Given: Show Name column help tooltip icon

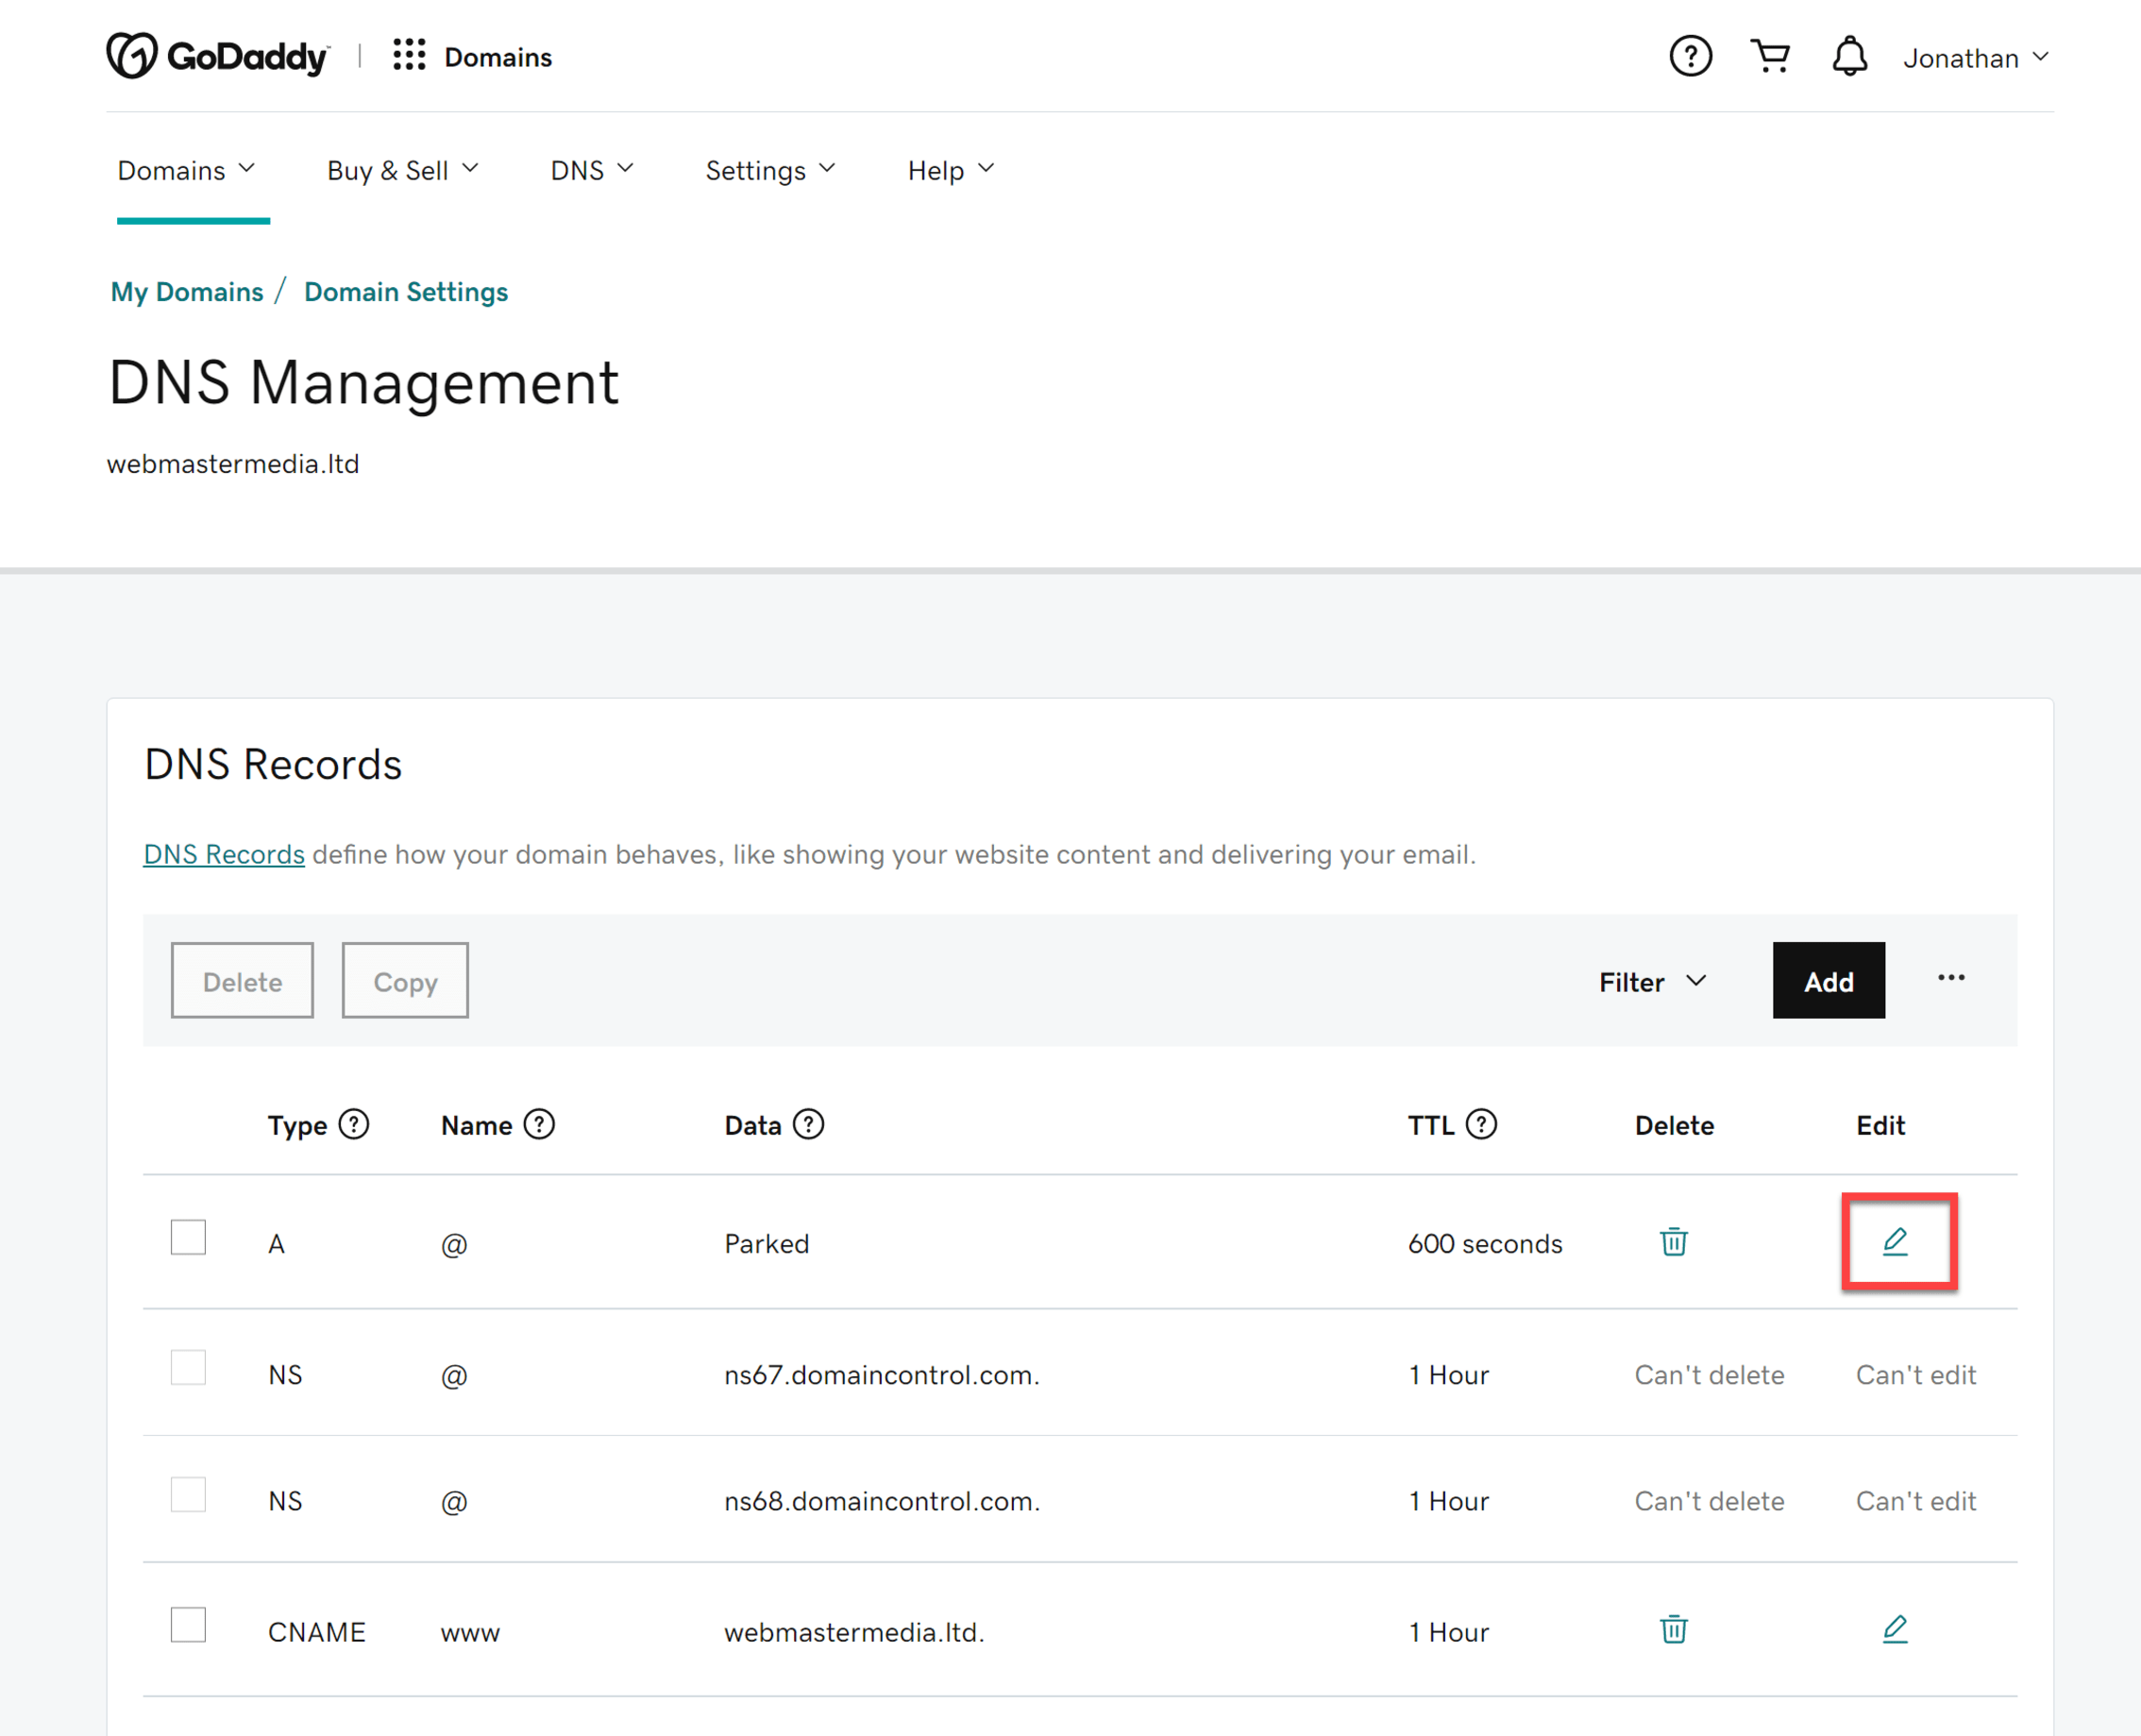Looking at the screenshot, I should [x=539, y=1124].
